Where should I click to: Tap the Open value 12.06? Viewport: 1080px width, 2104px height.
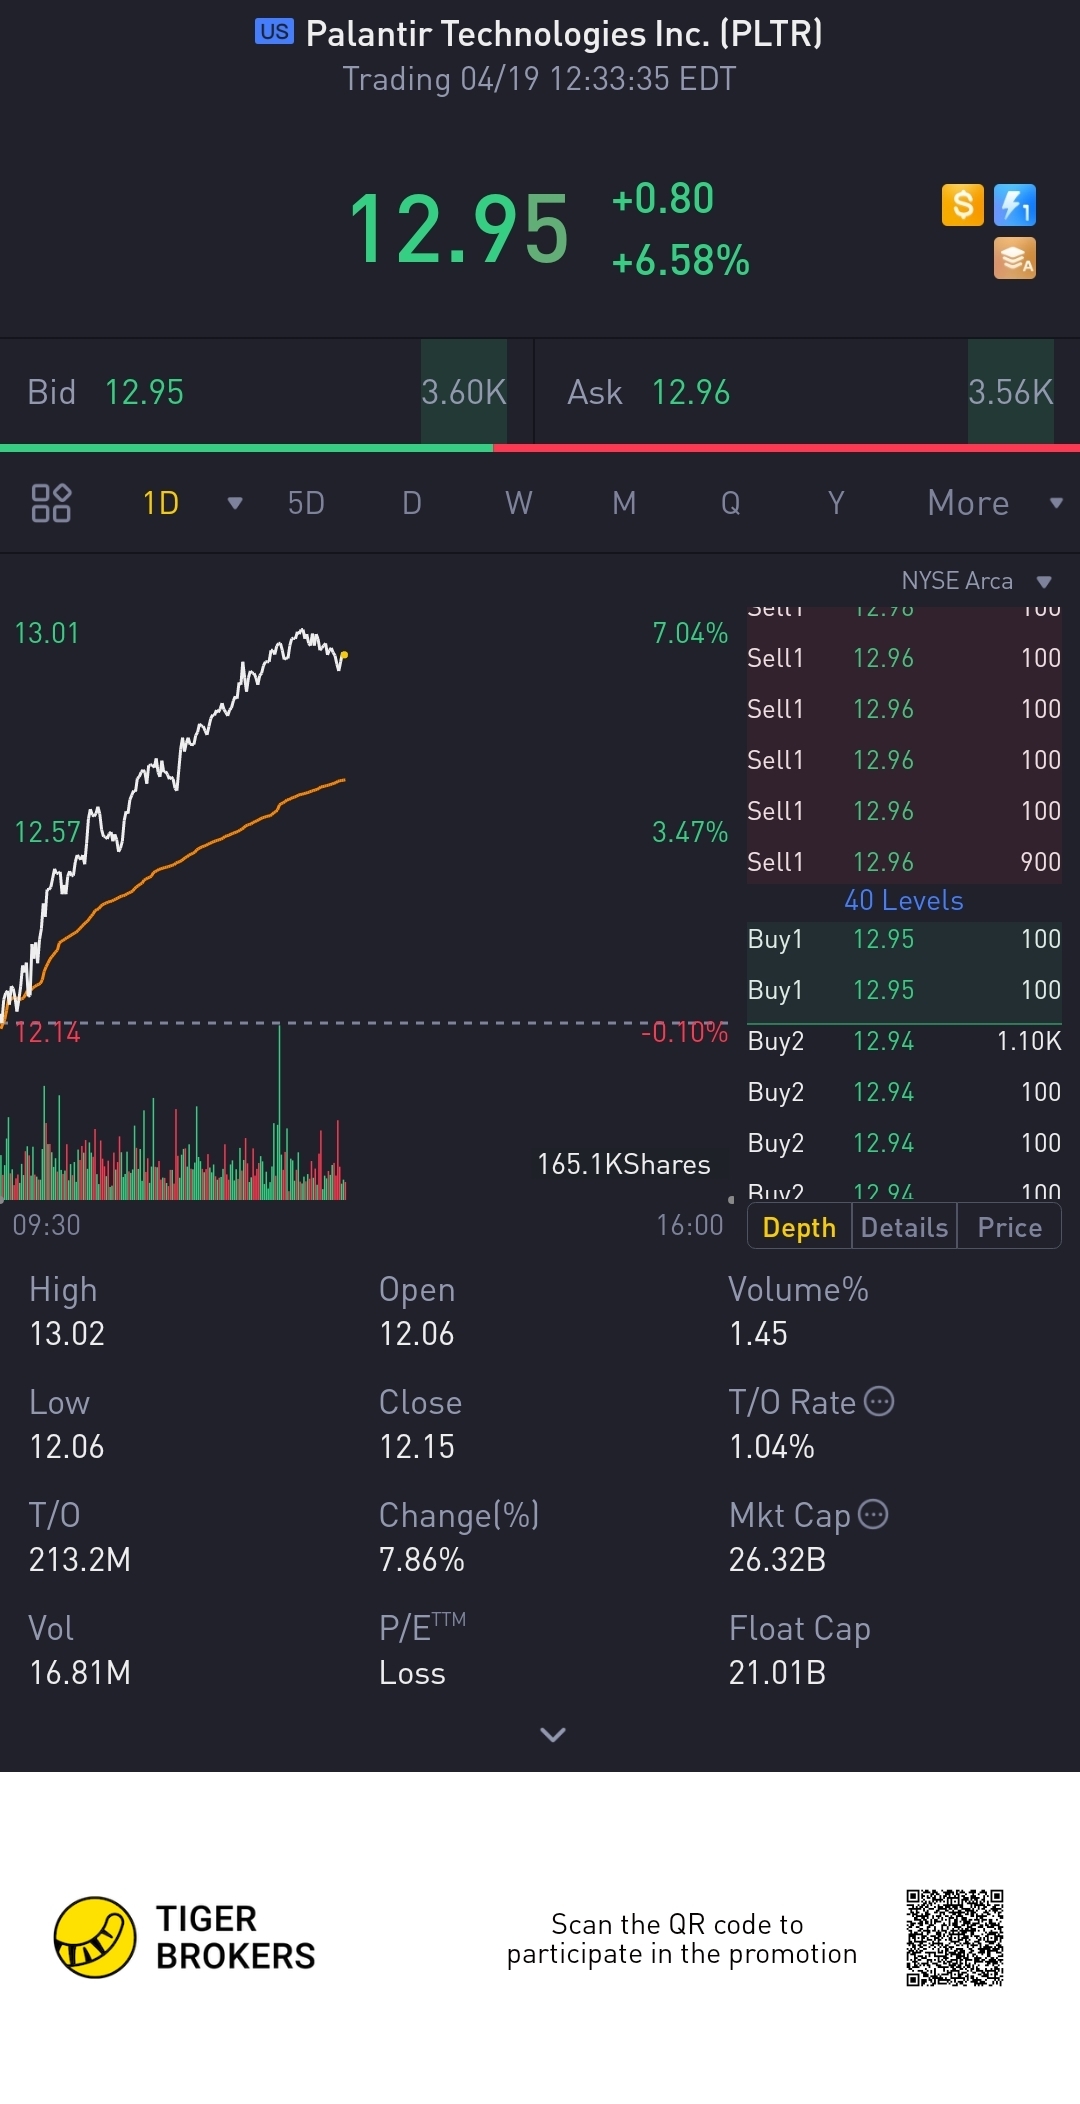[416, 1333]
